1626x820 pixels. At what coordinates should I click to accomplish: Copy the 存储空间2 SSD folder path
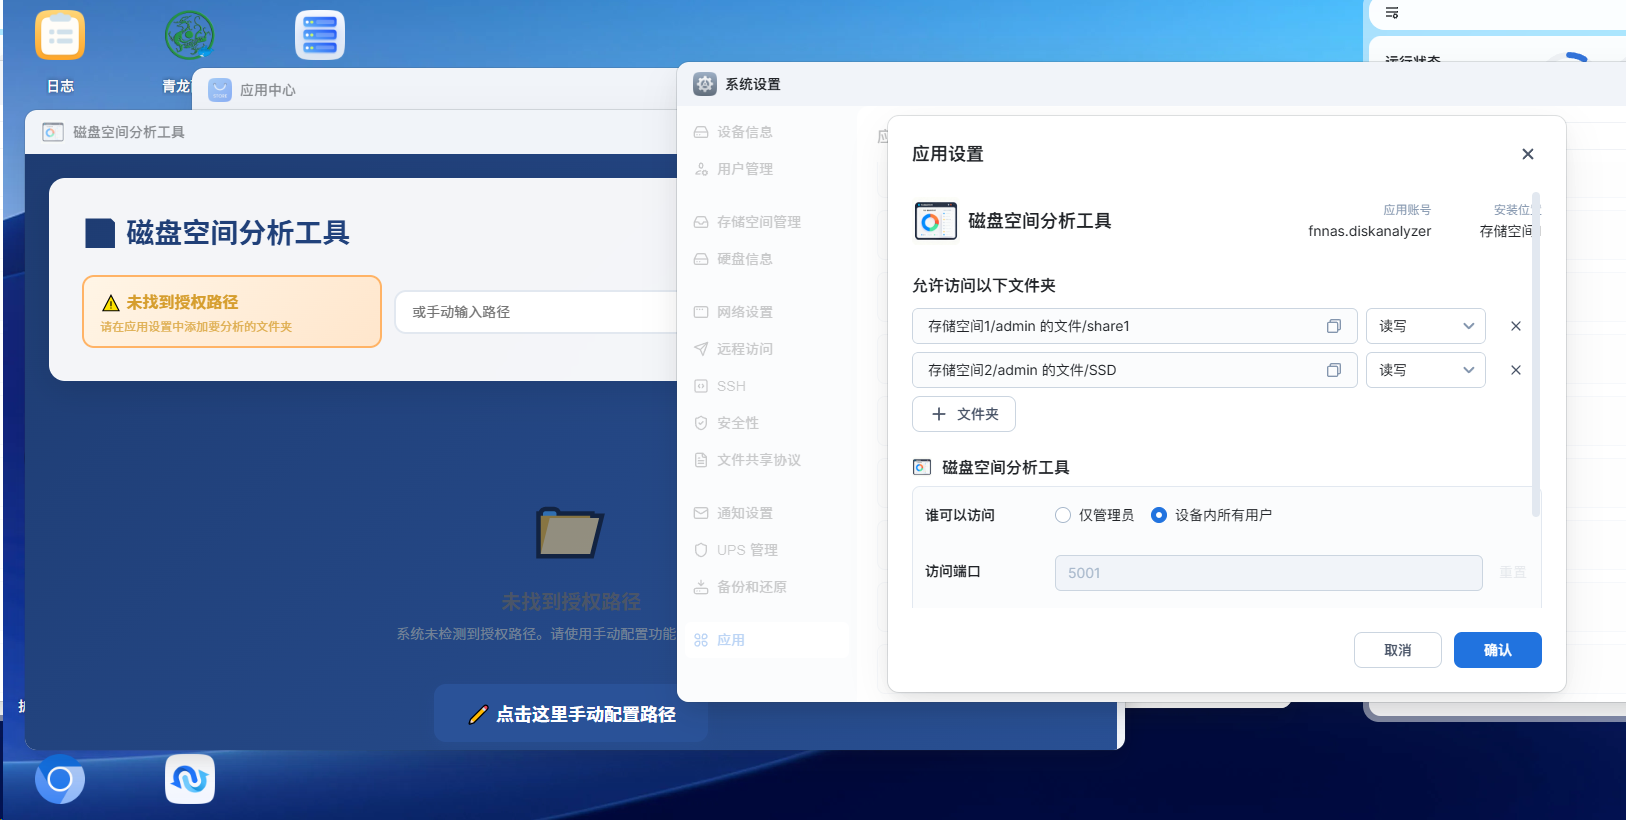click(1334, 370)
